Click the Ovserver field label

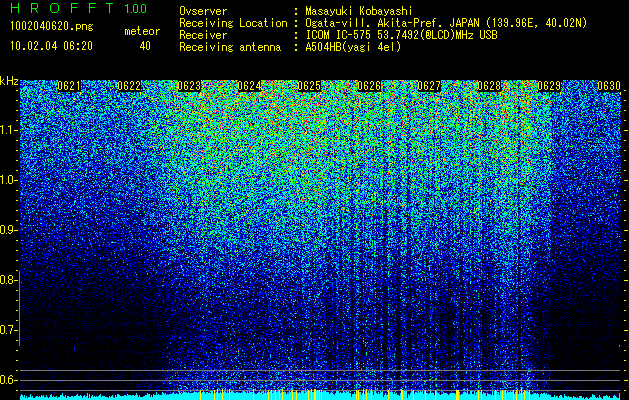(203, 12)
